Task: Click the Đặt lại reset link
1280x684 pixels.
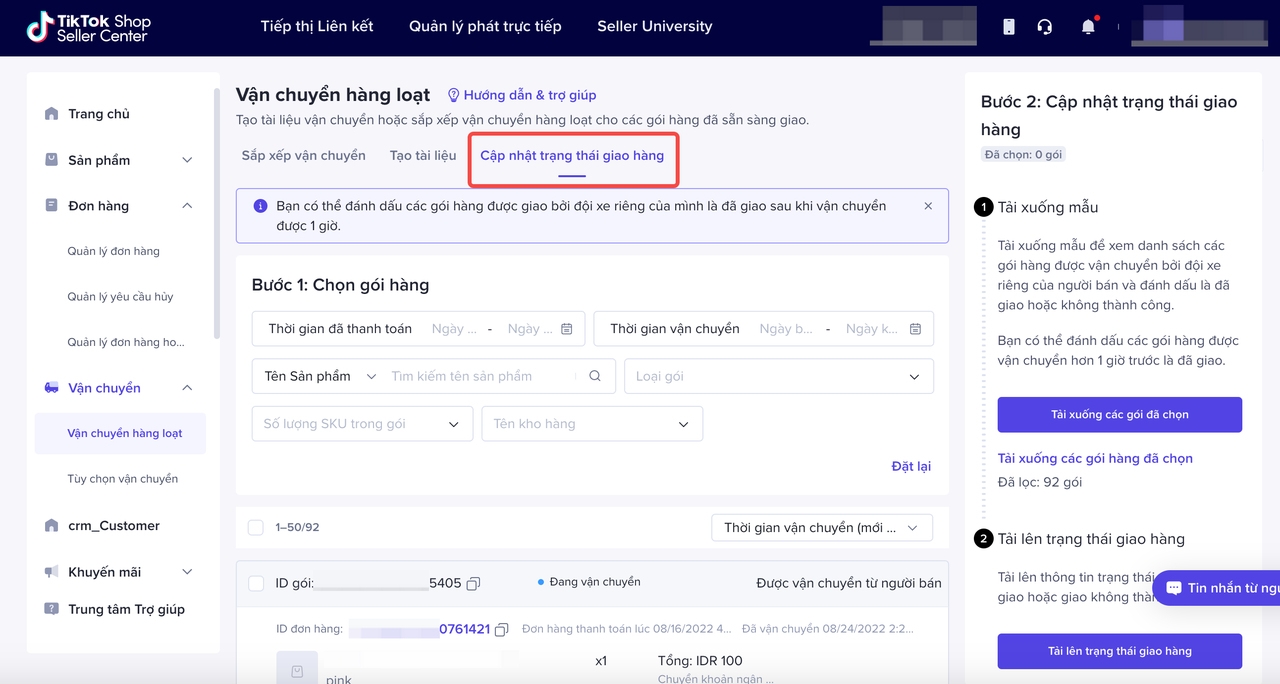Action: point(911,466)
